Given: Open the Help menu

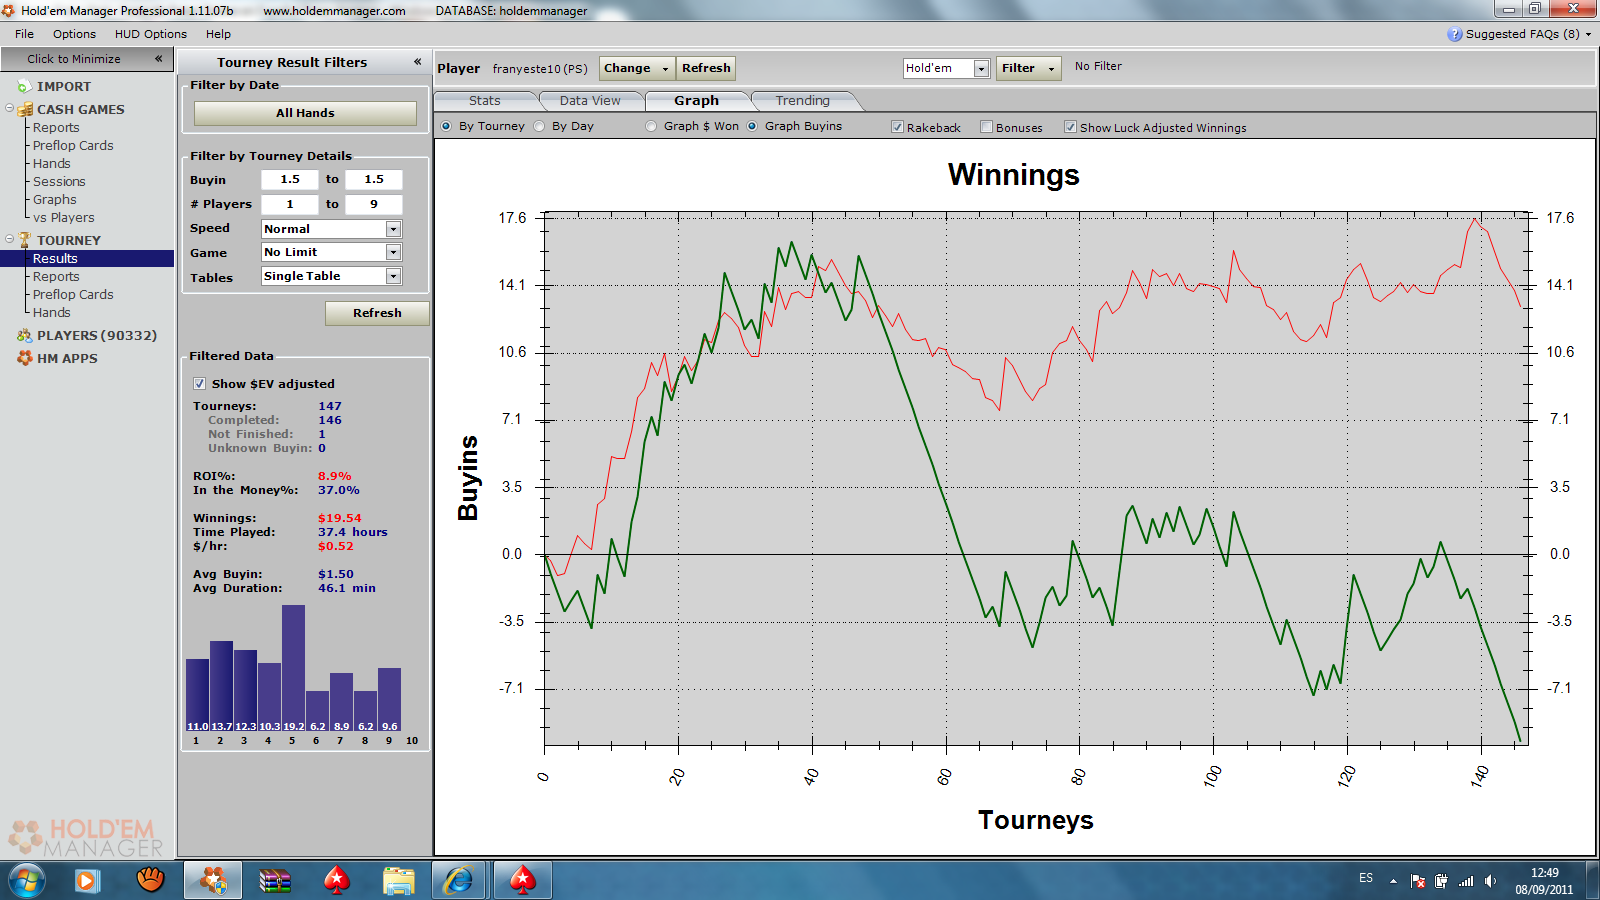Looking at the screenshot, I should pyautogui.click(x=218, y=34).
